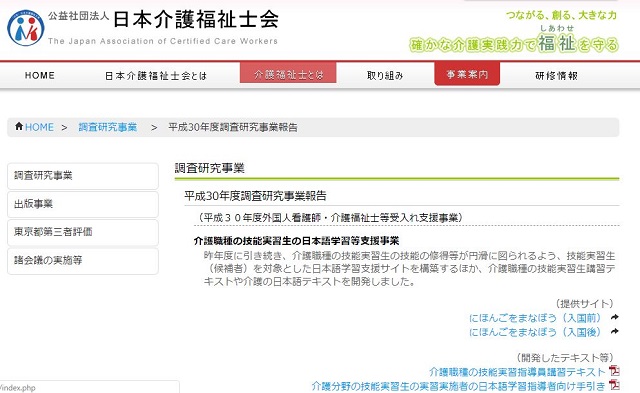The image size is (640, 393).
Task: Open the 日本語学習指導者向け手引き link
Action: coord(458,386)
